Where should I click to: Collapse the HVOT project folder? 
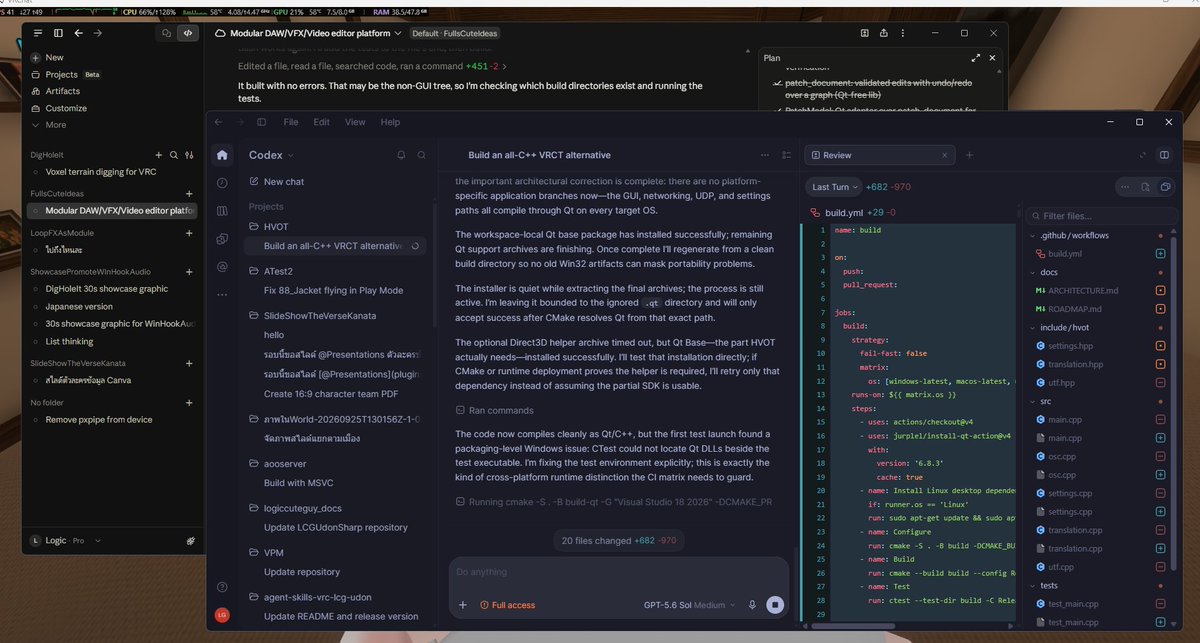269,227
